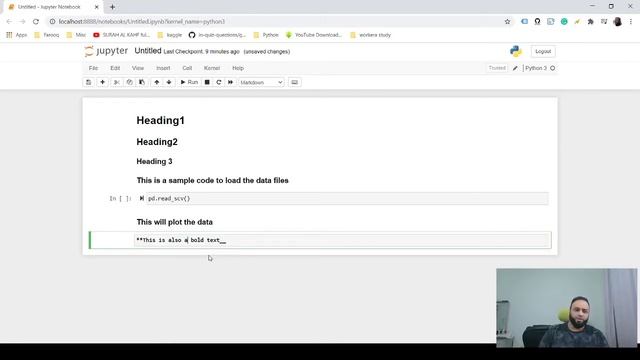
Task: Run the current cell
Action: point(189,82)
